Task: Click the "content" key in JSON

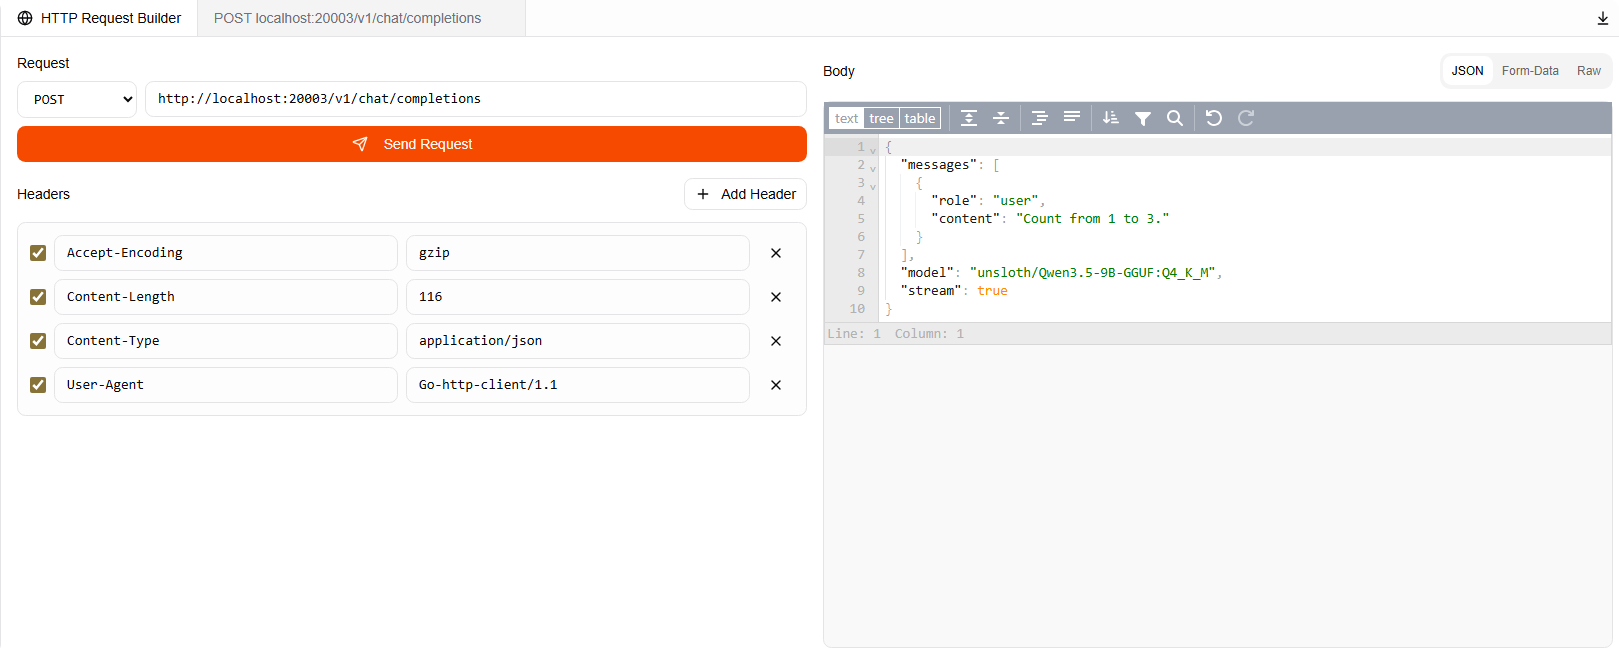Action: tap(965, 219)
